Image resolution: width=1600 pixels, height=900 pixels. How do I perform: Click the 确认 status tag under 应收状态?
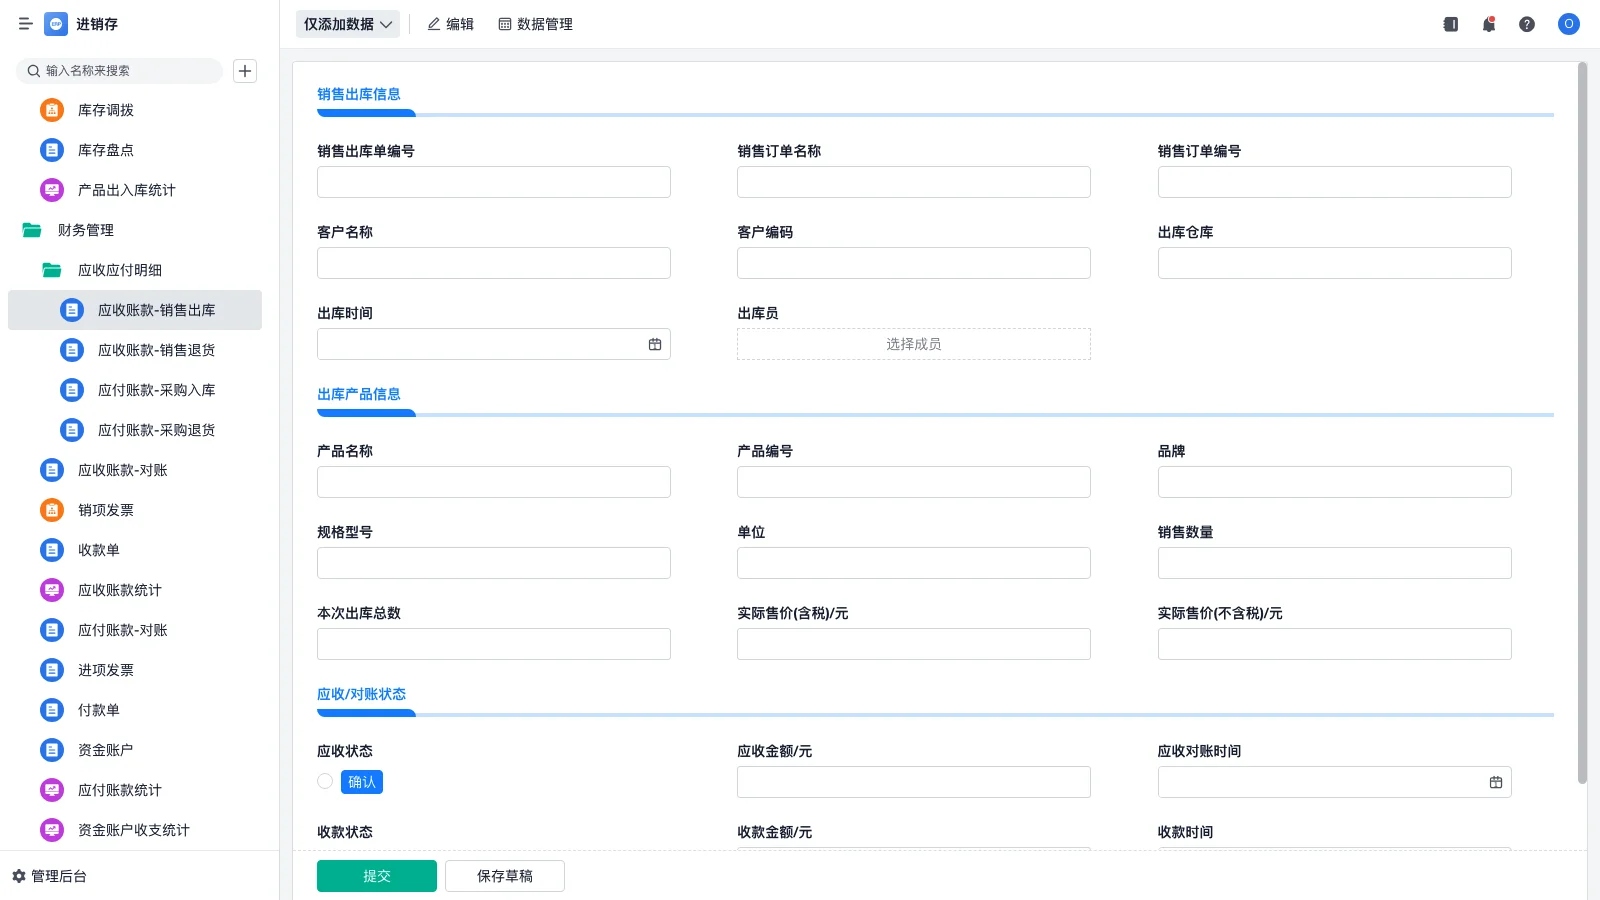coord(361,781)
